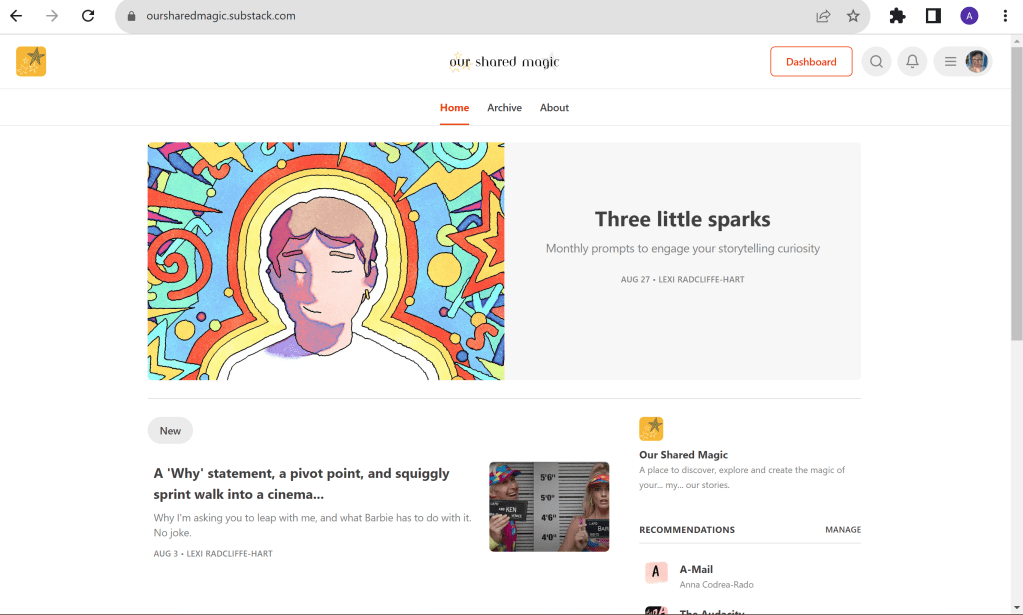Share this page via address bar icon
Image resolution: width=1023 pixels, height=615 pixels.
(x=823, y=16)
